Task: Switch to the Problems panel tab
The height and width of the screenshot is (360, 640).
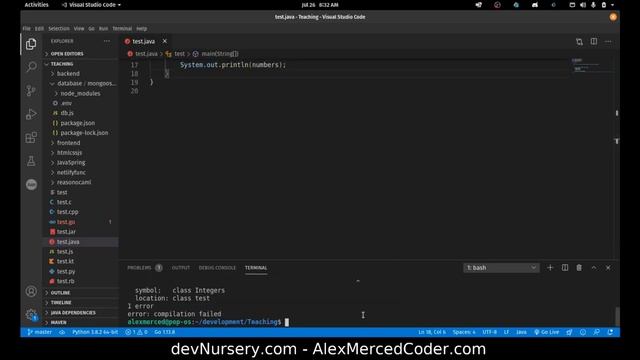Action: 139,268
